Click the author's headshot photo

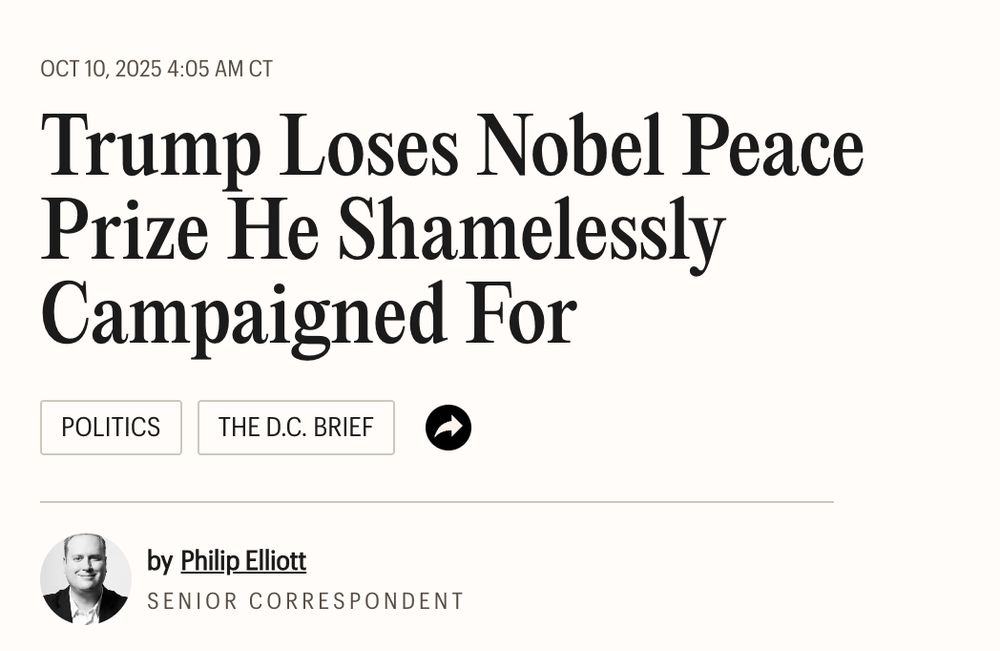85,579
